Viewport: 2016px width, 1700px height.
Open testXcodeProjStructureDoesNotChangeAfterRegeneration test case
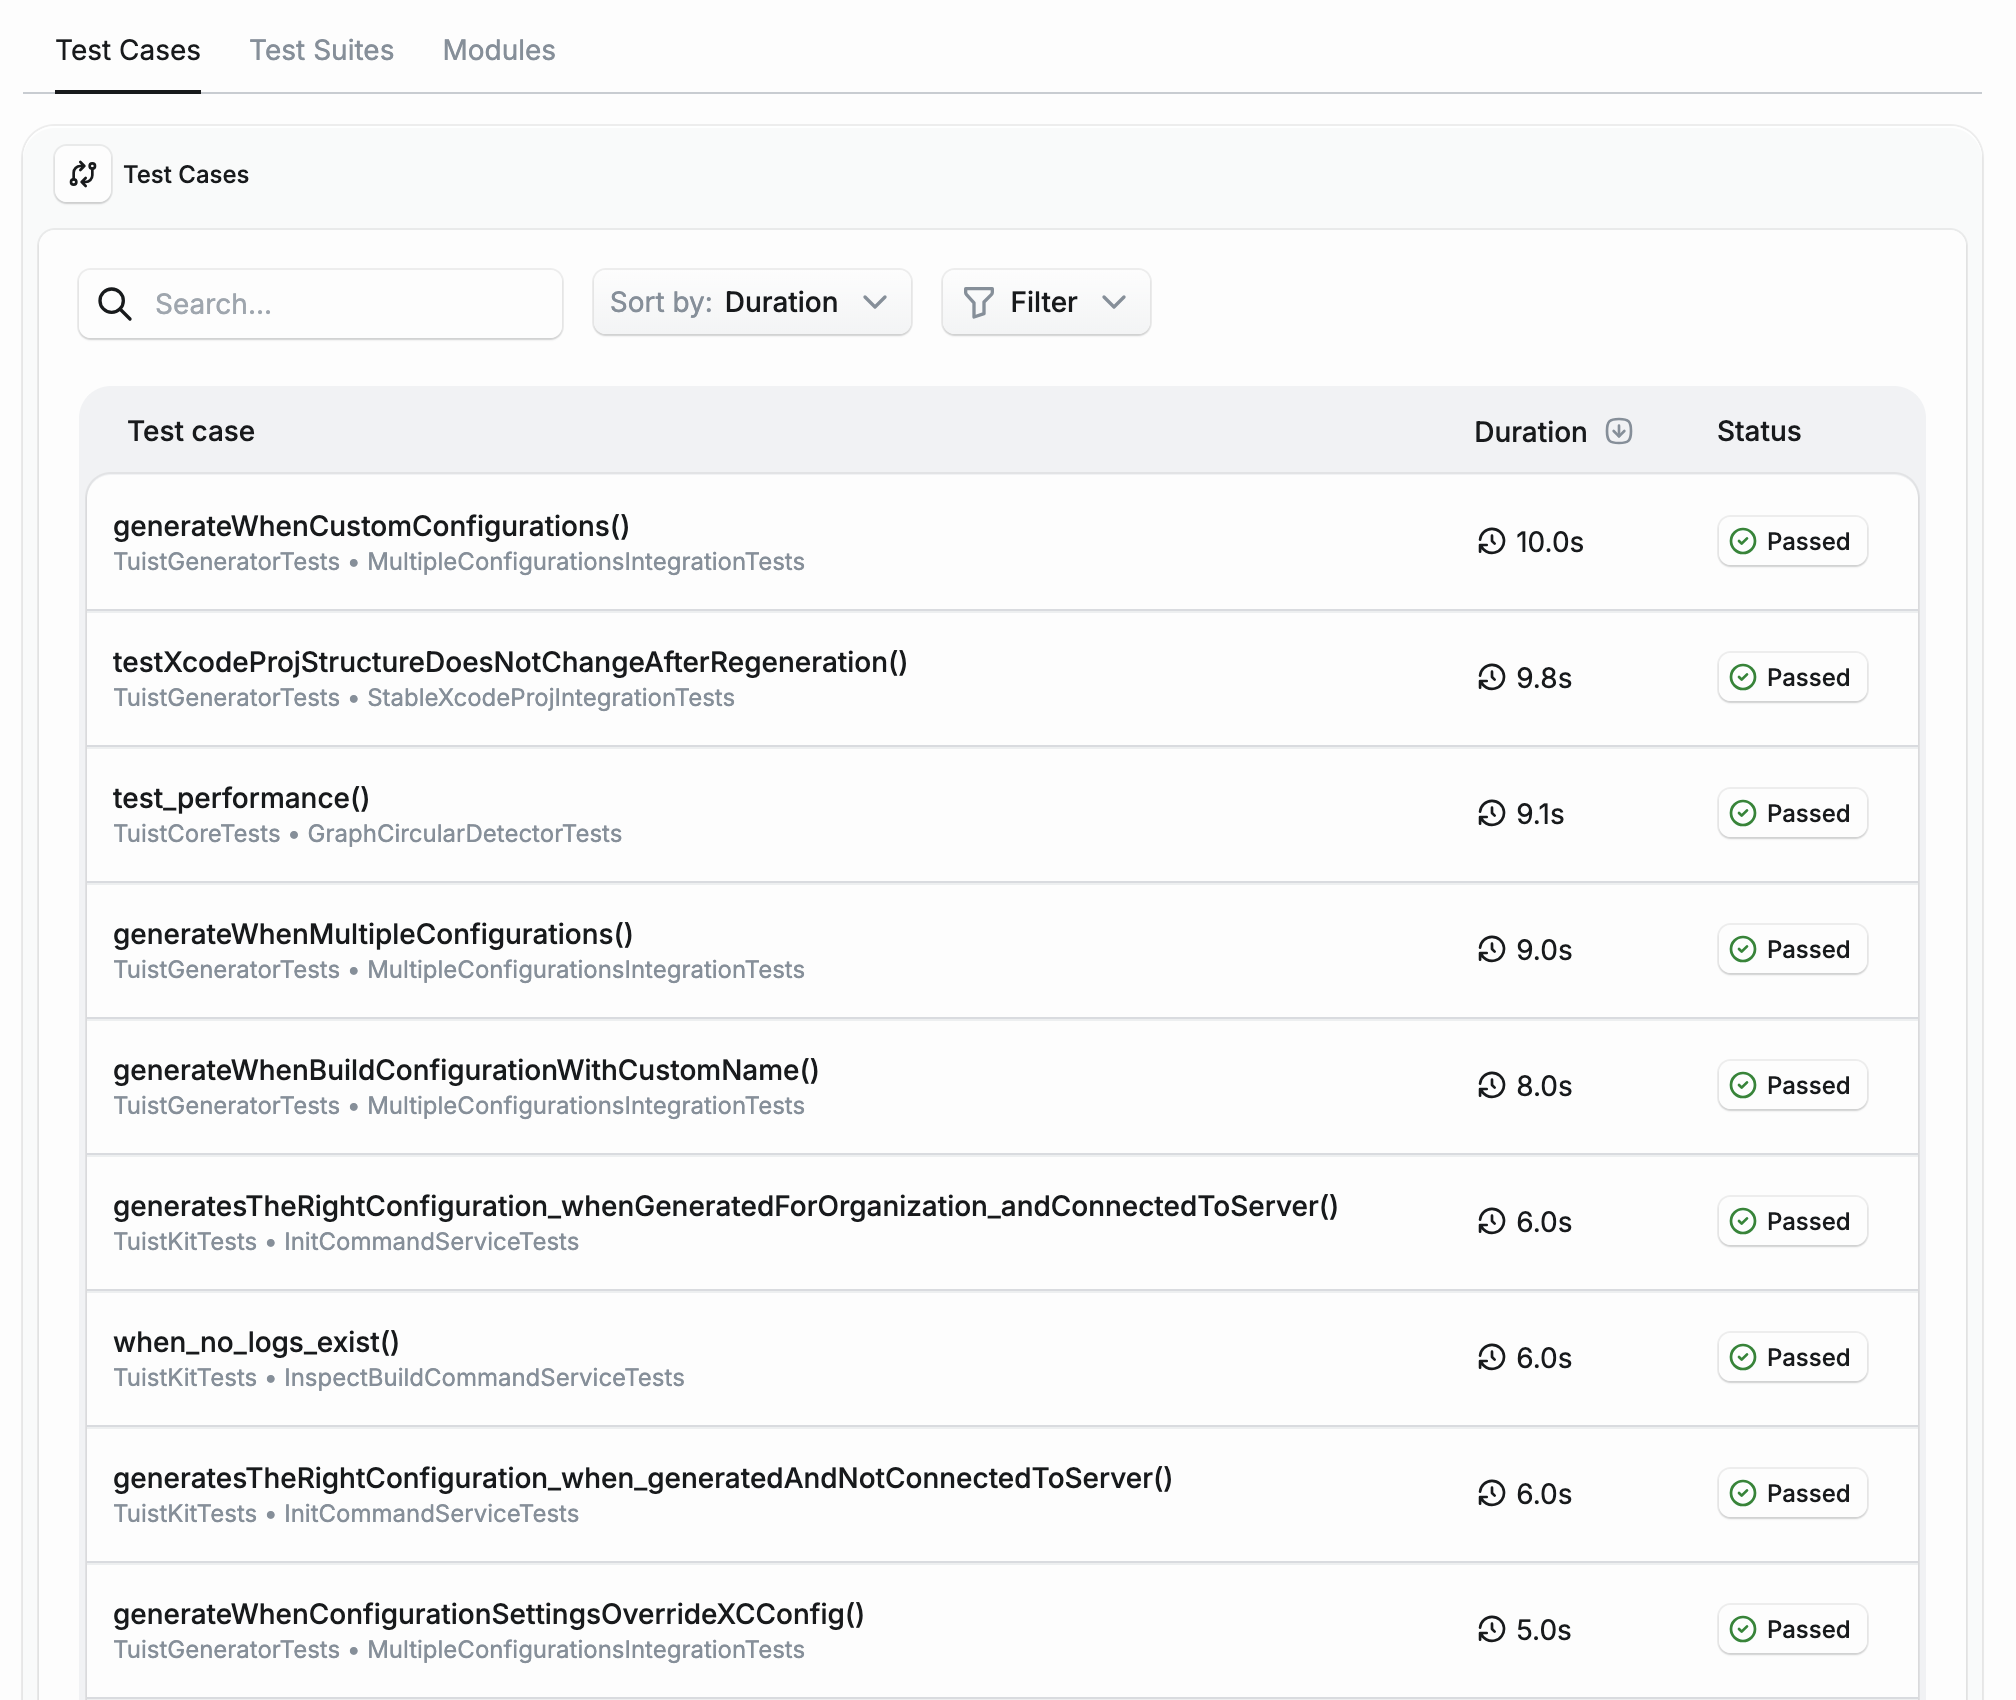pos(510,662)
